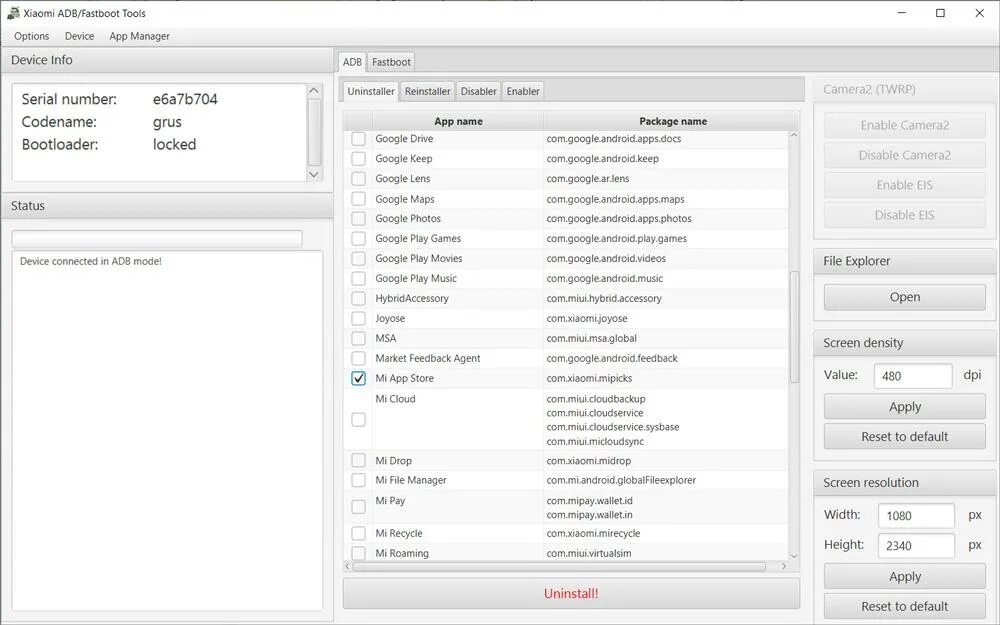
Task: Click the Width input field
Action: [916, 515]
